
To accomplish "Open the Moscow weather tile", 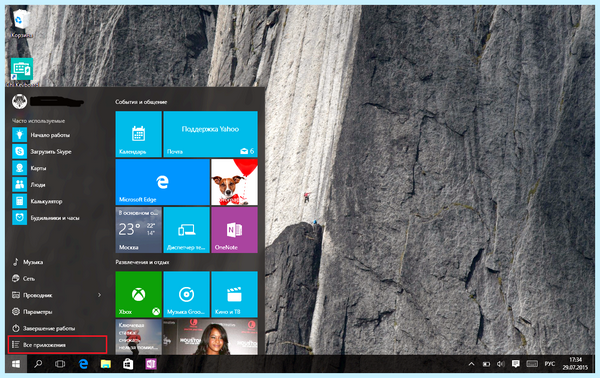I will click(139, 230).
